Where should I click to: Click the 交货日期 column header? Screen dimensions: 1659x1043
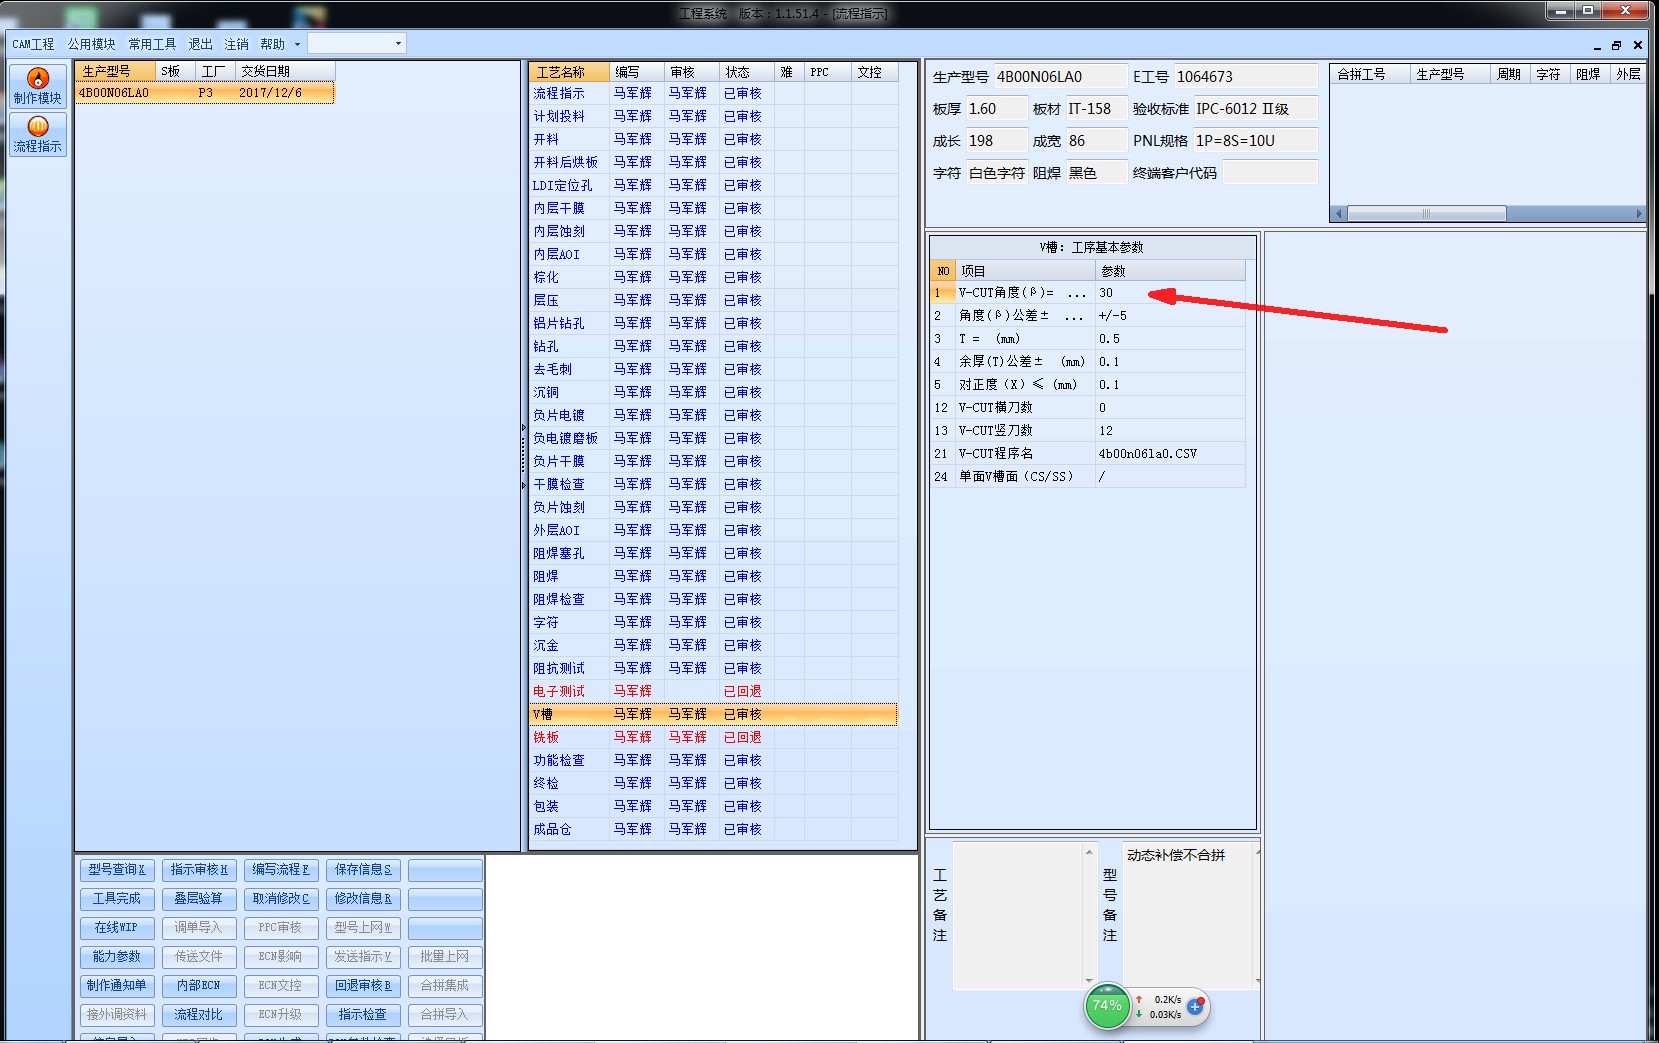(x=285, y=72)
